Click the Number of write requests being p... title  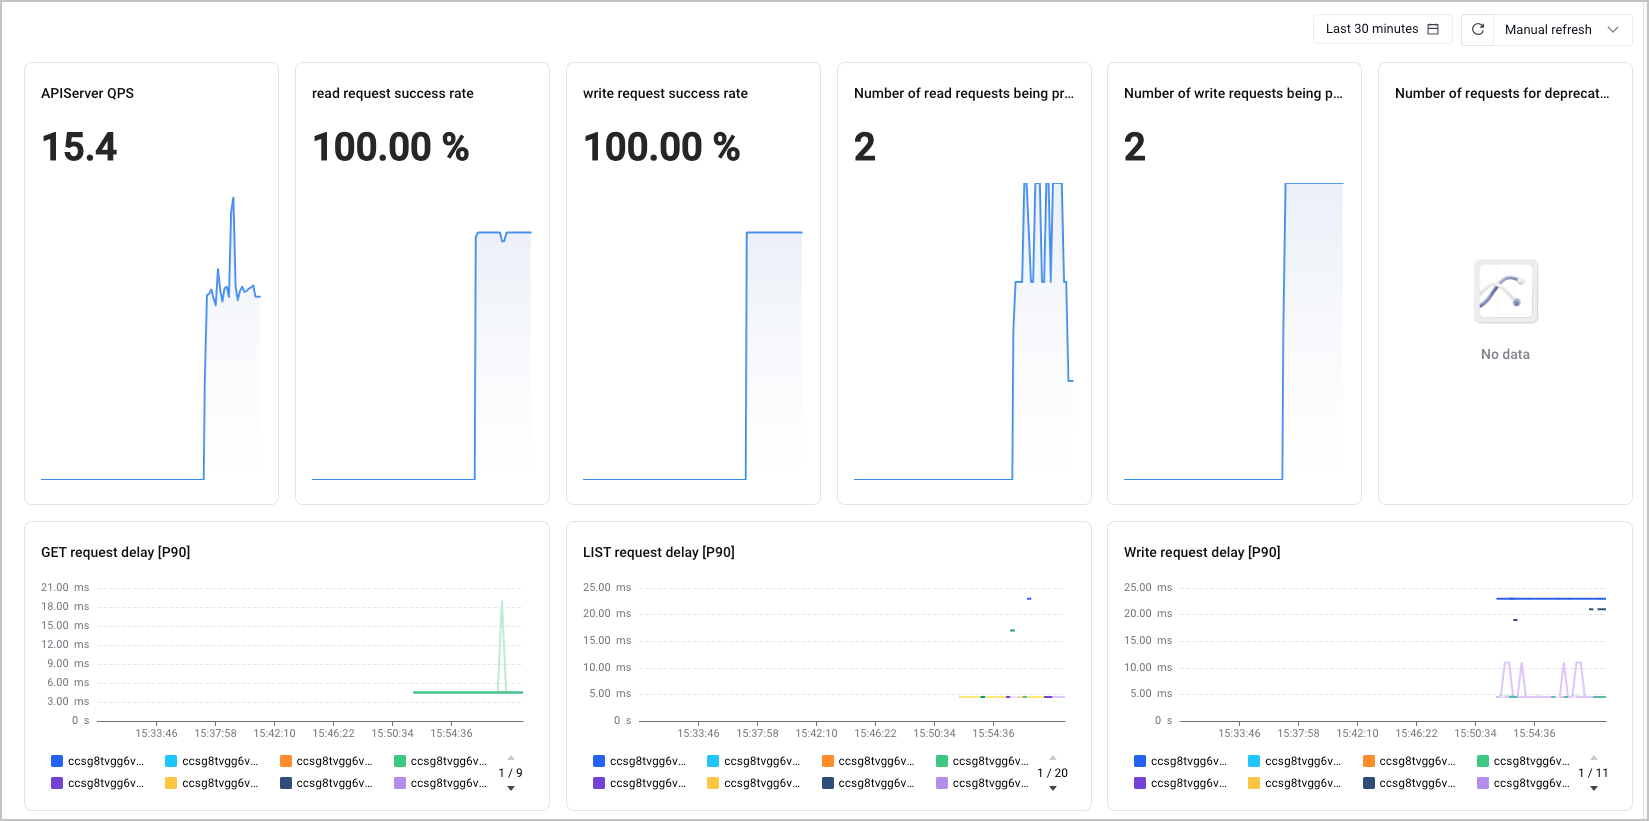point(1234,93)
